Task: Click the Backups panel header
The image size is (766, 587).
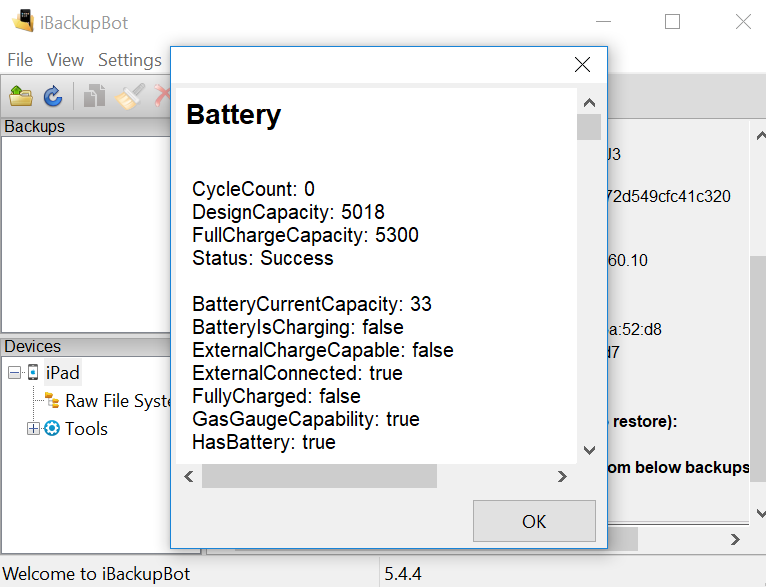Action: tap(85, 126)
